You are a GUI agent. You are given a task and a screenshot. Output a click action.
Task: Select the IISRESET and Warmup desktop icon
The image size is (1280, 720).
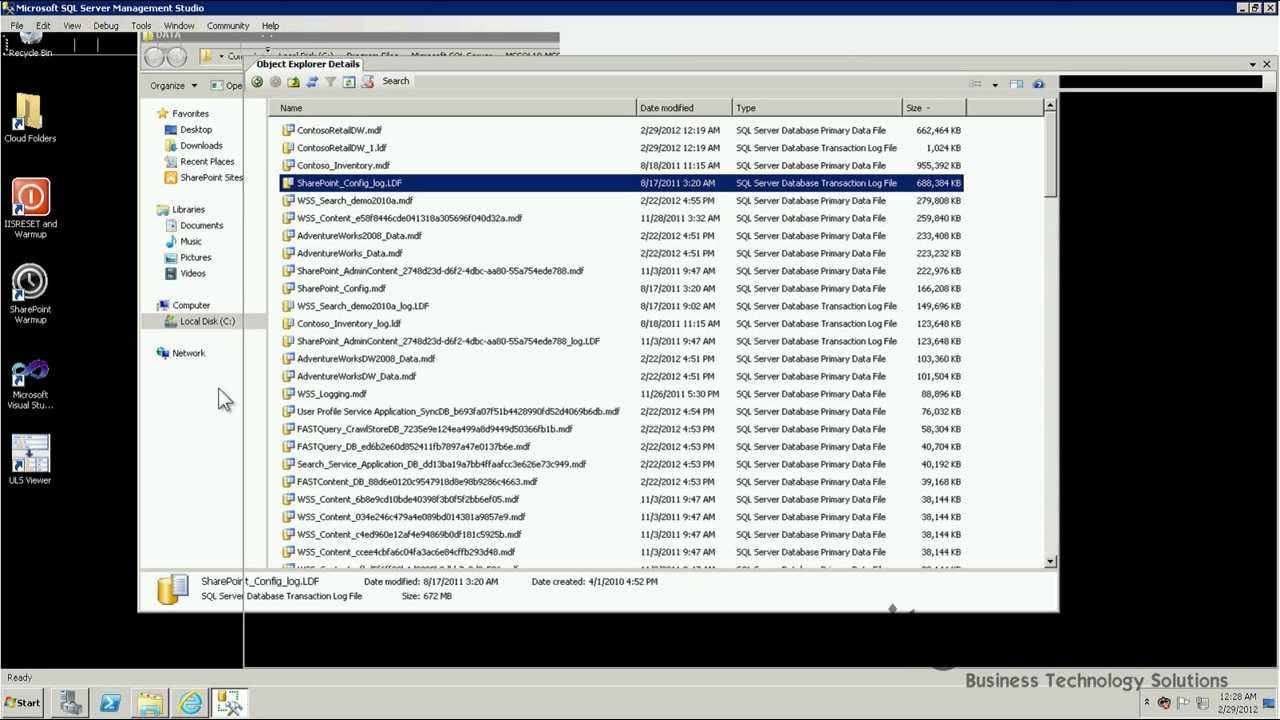point(30,208)
